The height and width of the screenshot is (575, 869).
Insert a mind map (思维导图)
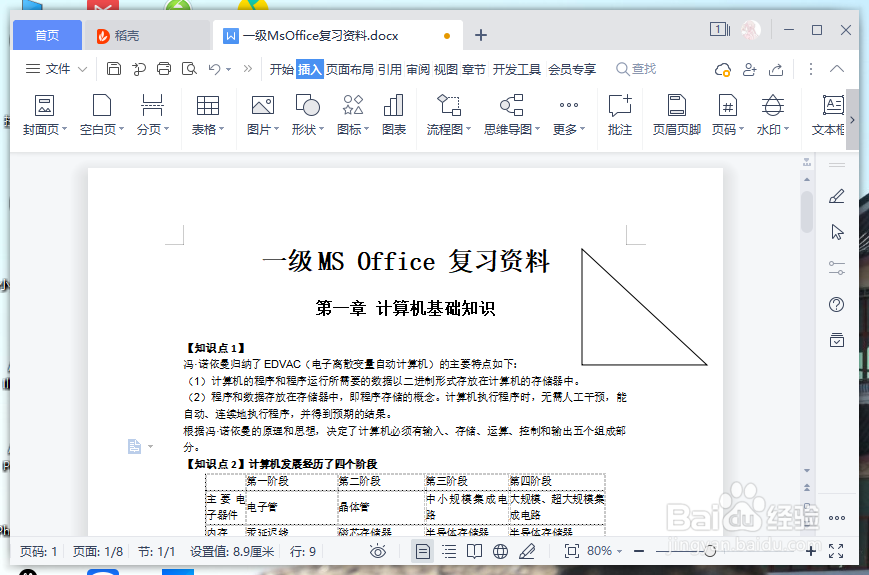click(512, 115)
